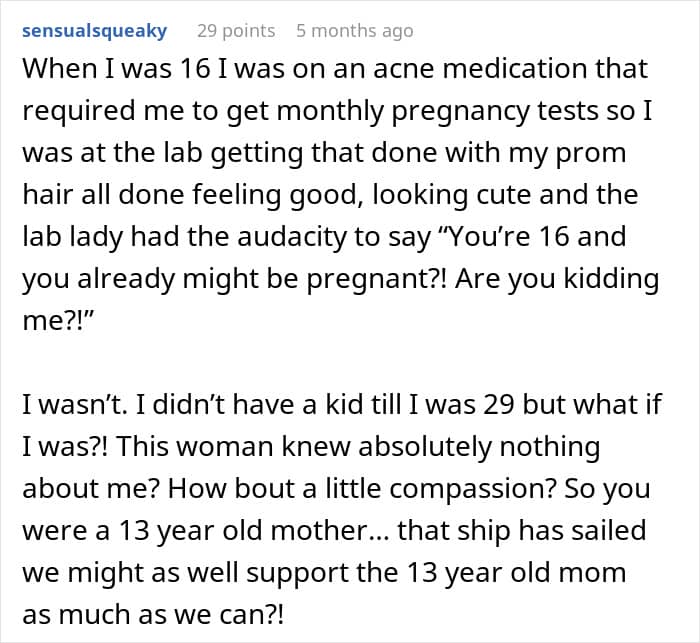Click the word 'audacity' in the comment

(292, 237)
